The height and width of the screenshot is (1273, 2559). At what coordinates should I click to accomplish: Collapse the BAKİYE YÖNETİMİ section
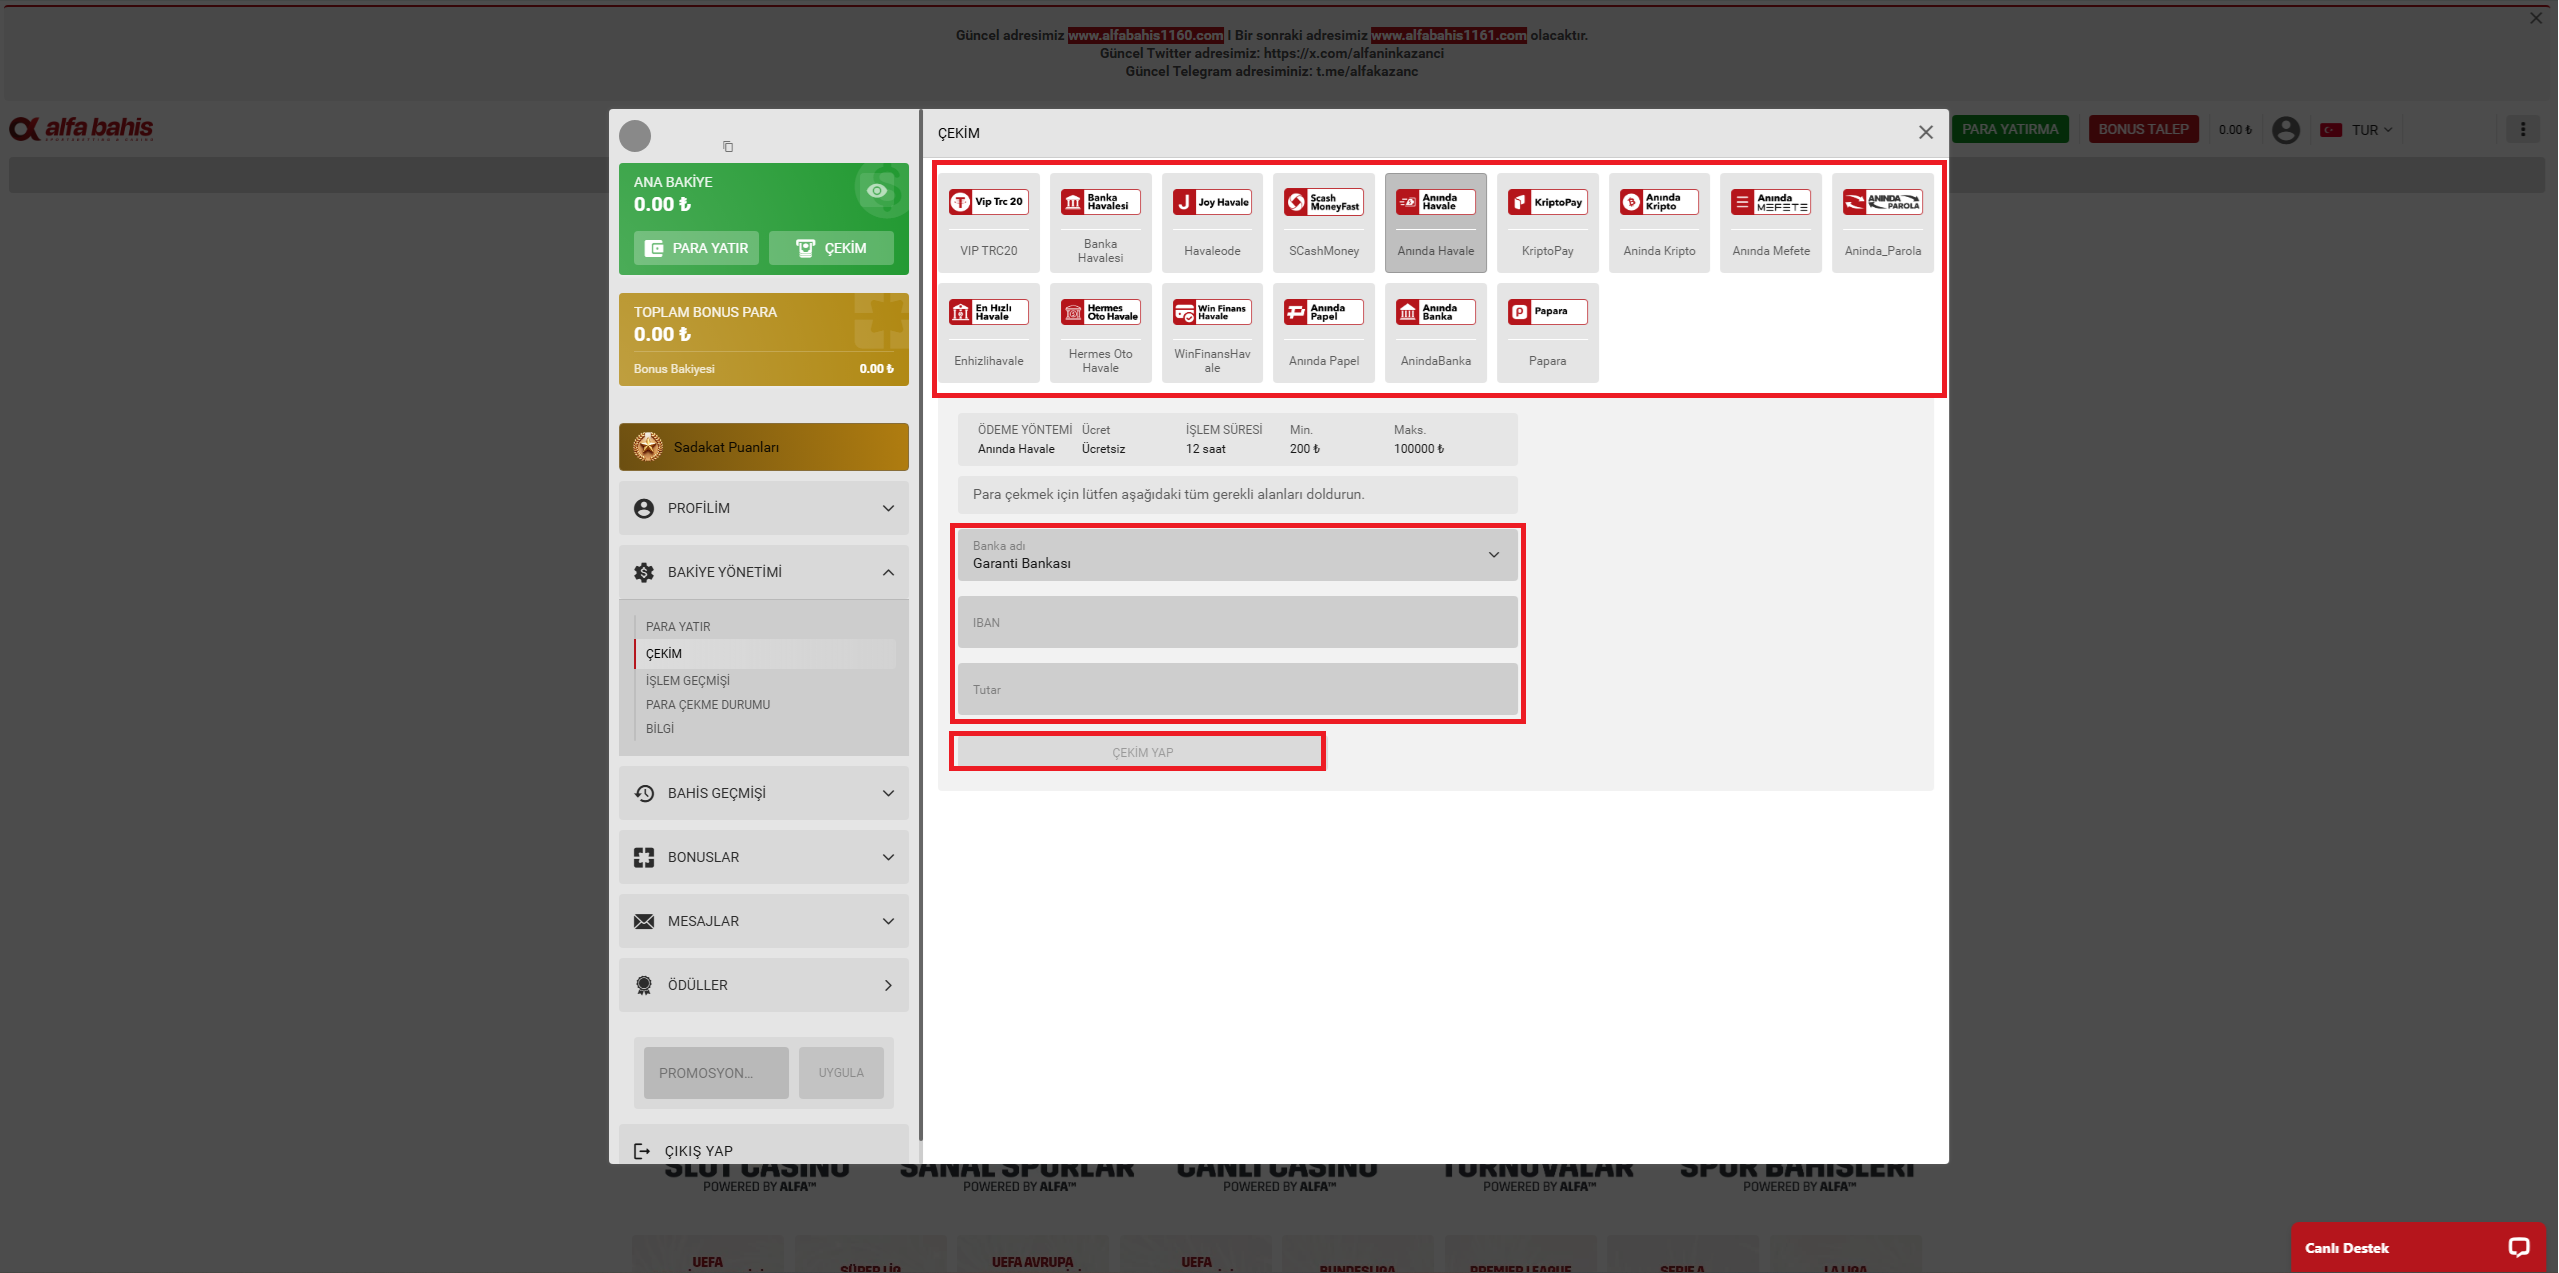coord(764,572)
